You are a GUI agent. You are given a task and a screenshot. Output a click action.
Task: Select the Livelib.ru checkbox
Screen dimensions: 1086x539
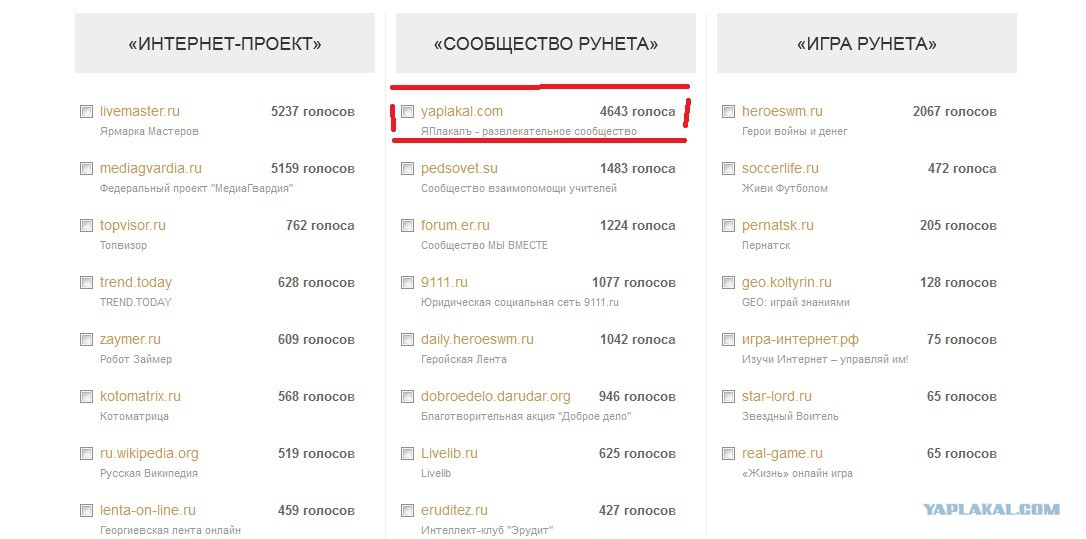click(407, 454)
